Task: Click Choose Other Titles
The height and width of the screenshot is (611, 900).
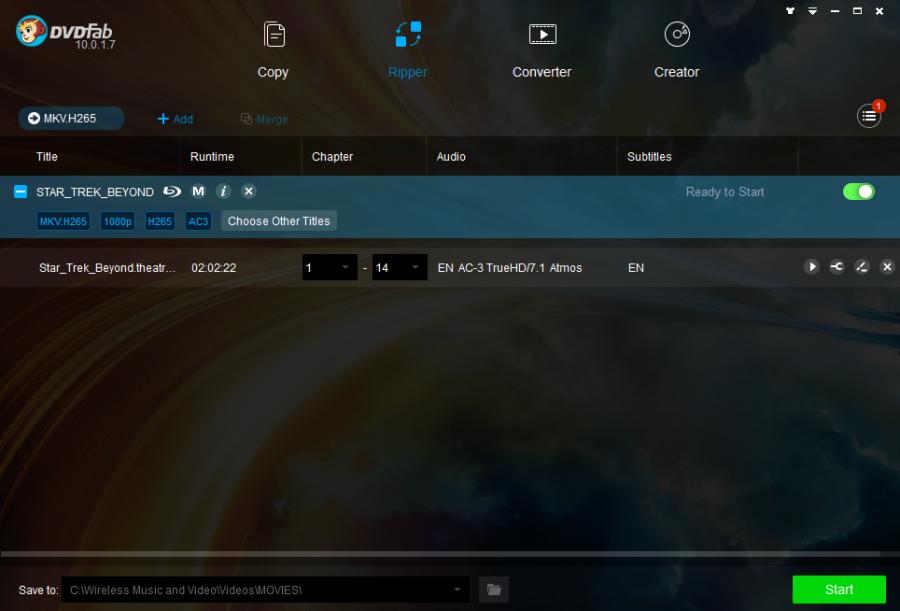Action: [x=279, y=221]
